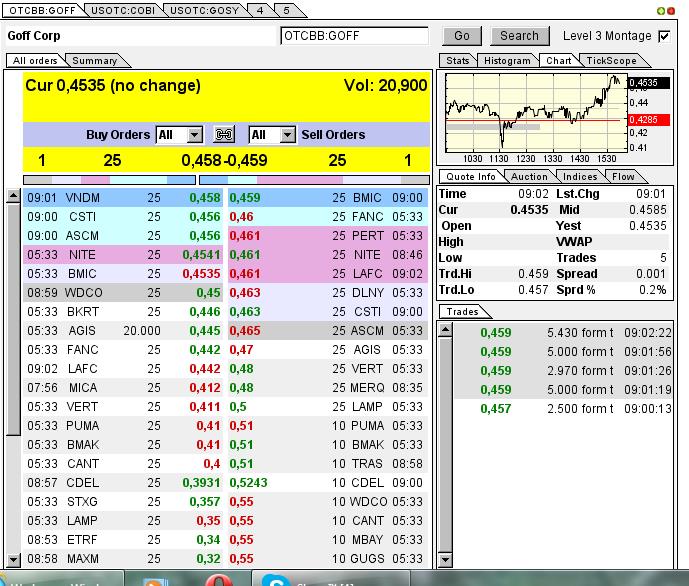
Task: Click the Vol: 20,900 volume label
Action: 385,85
